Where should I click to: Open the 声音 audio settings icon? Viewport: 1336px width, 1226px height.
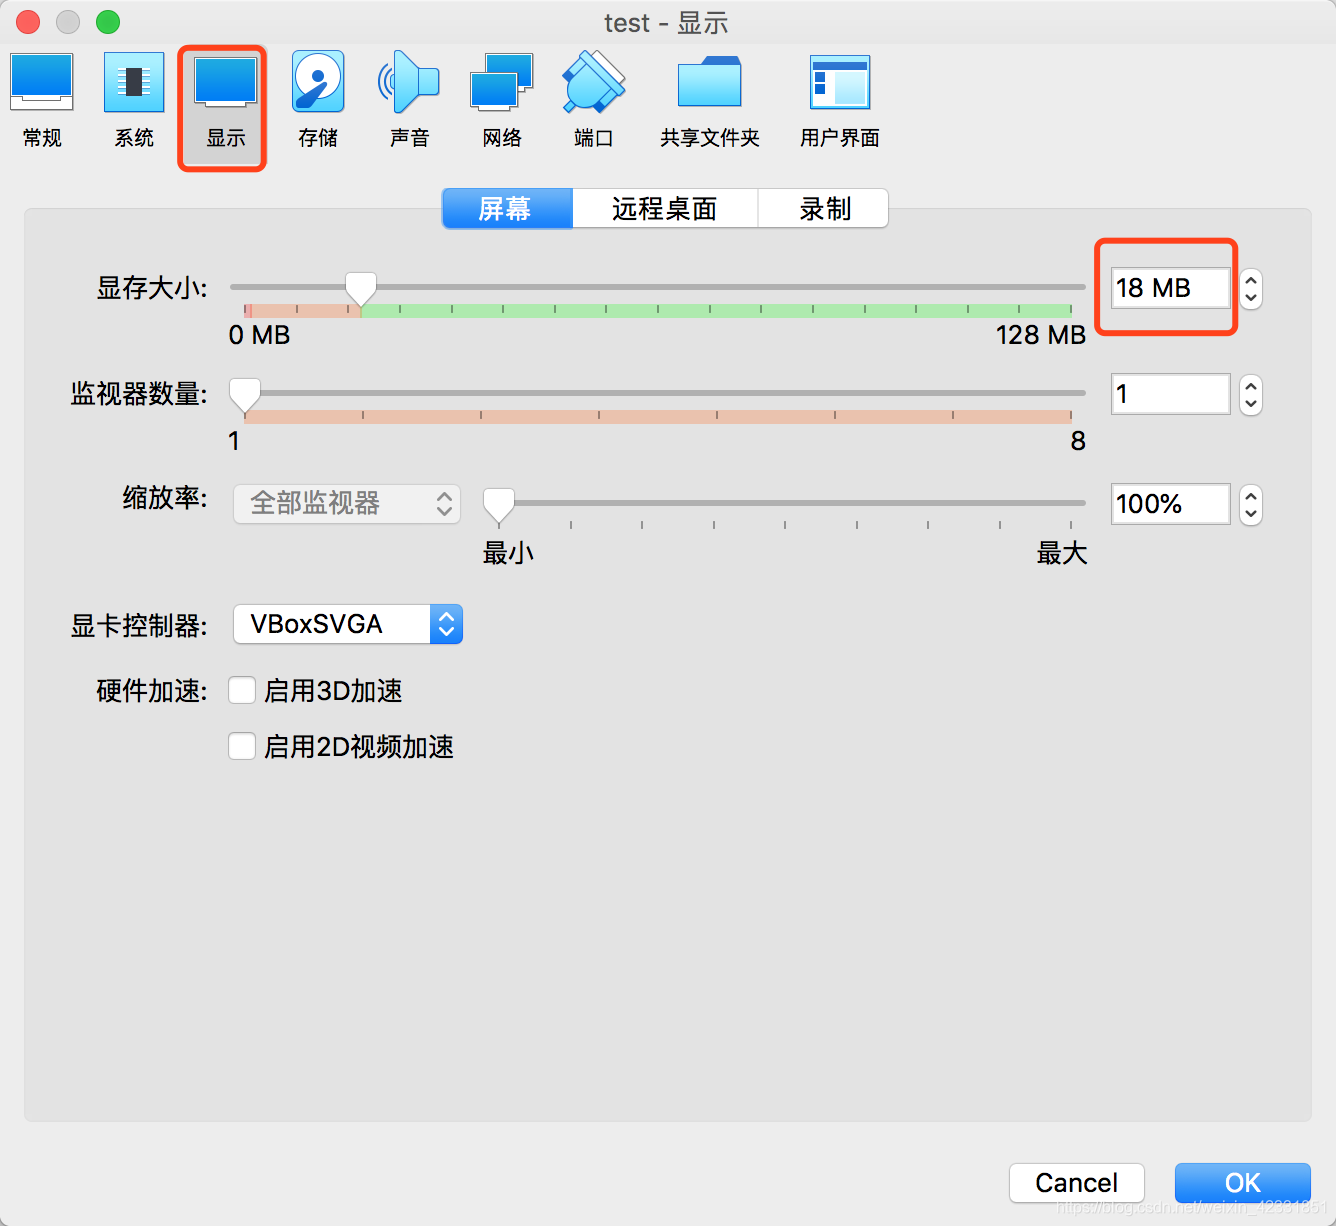click(410, 100)
